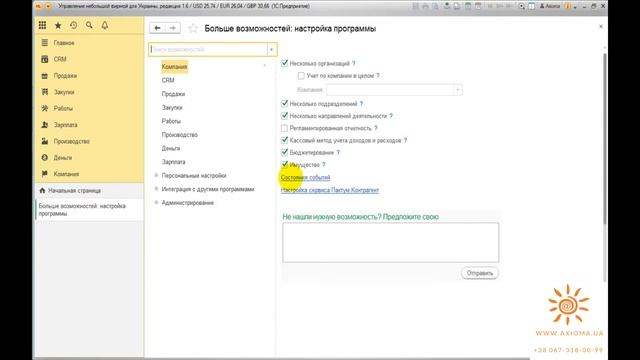Click the zoom magnifier icon in title bar
Viewport: 640px width, 360px height.
522,6
